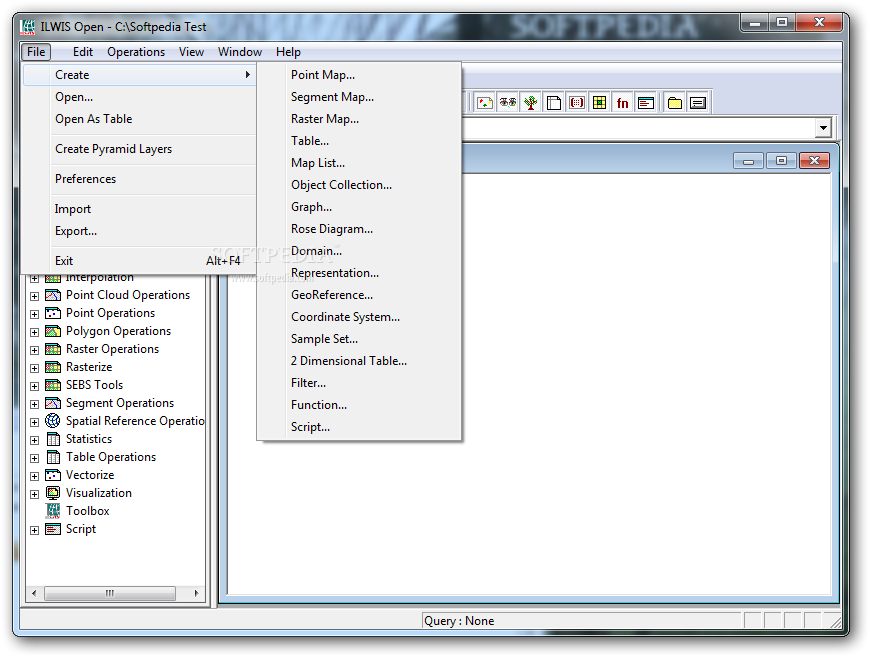The image size is (870, 657).
Task: Click the Query : None status text
Action: pos(459,621)
